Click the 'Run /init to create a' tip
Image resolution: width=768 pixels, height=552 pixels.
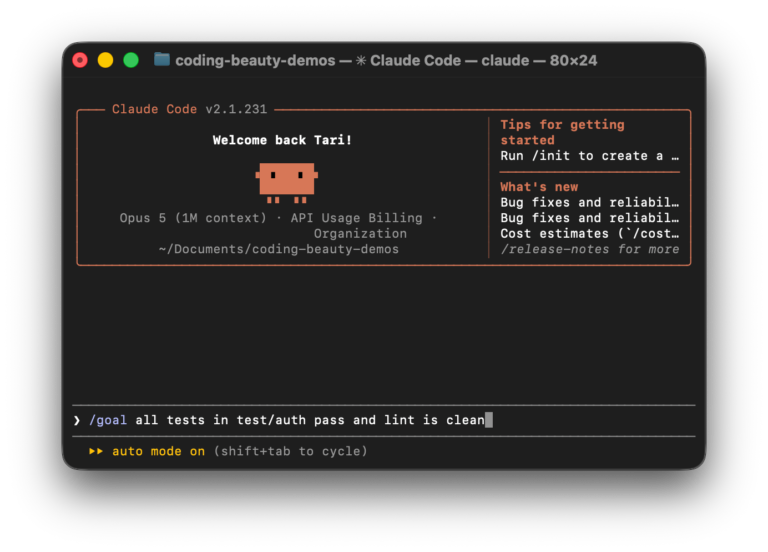[x=590, y=156]
